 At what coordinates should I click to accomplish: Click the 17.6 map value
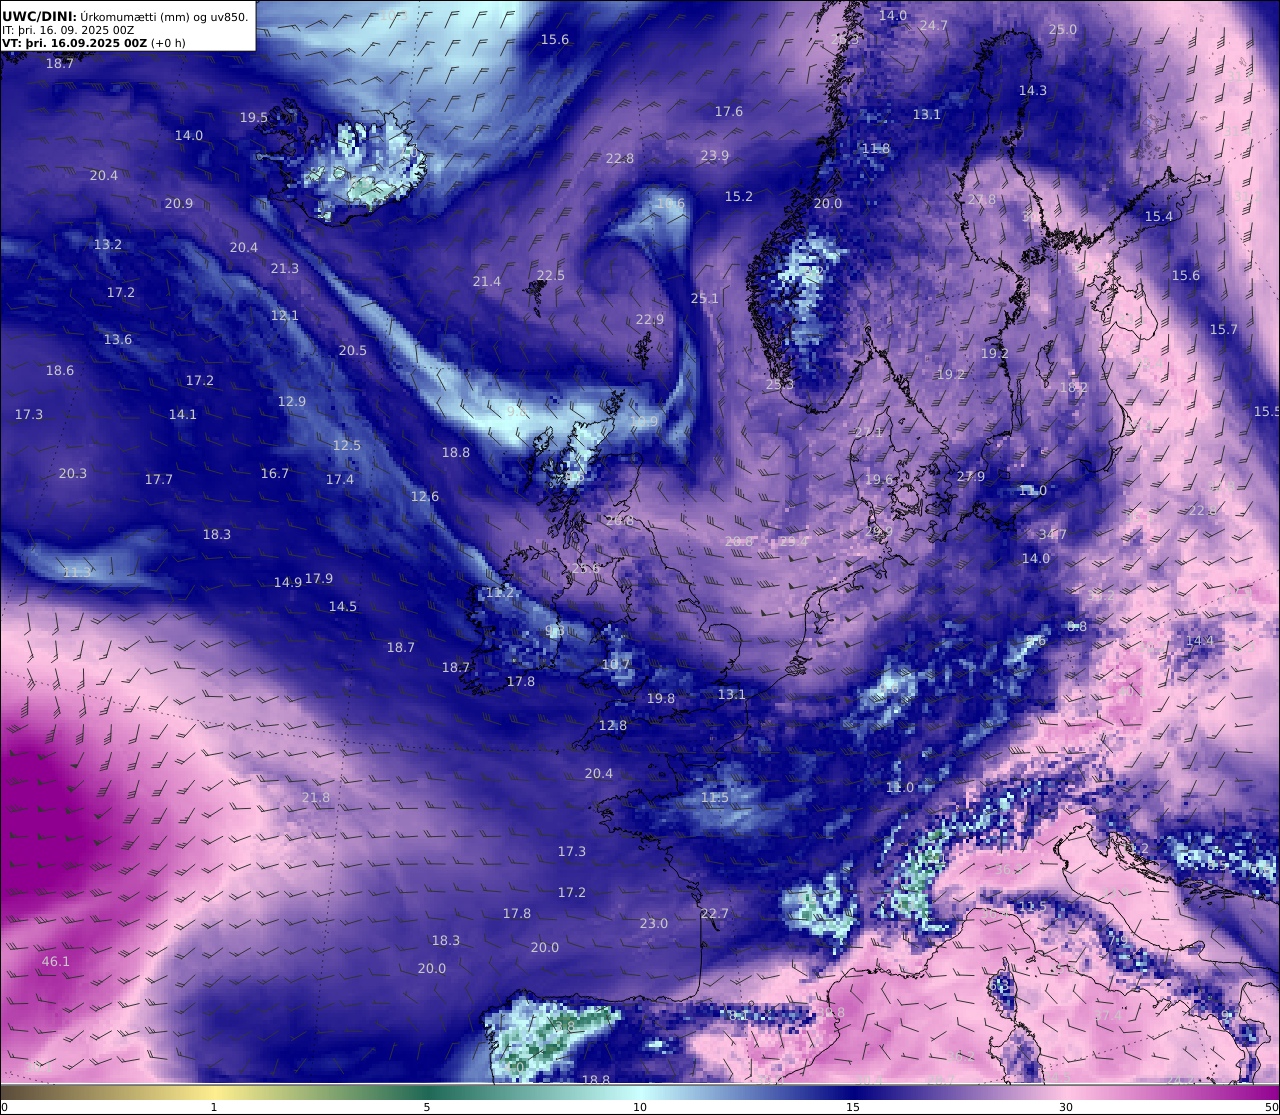[x=729, y=112]
